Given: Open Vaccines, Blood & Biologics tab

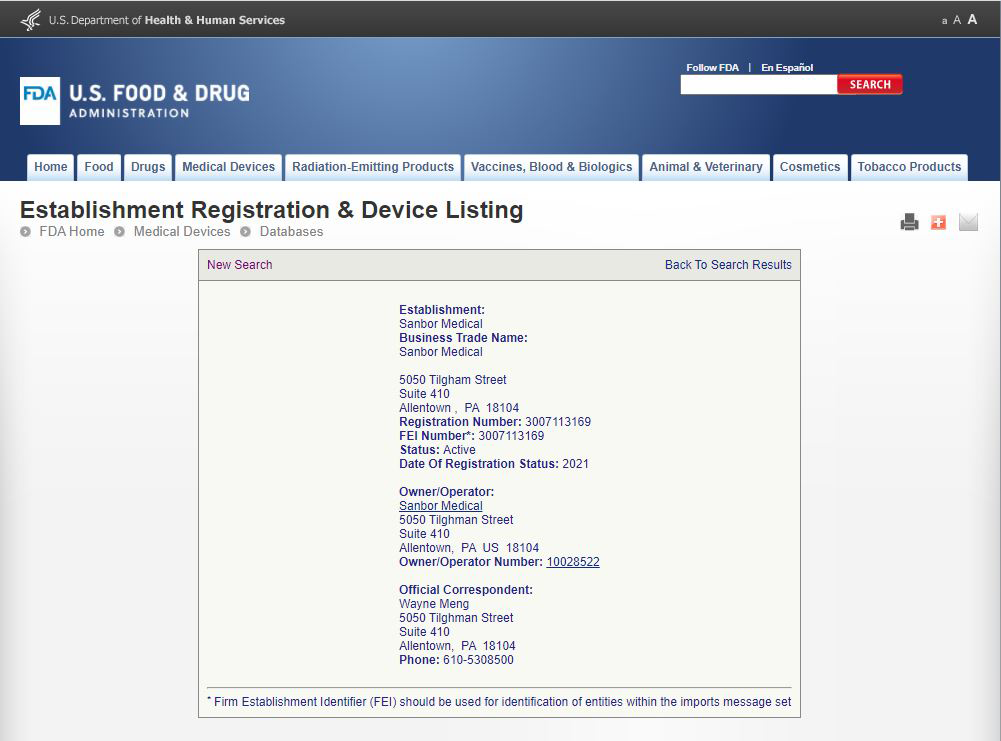Looking at the screenshot, I should (552, 167).
